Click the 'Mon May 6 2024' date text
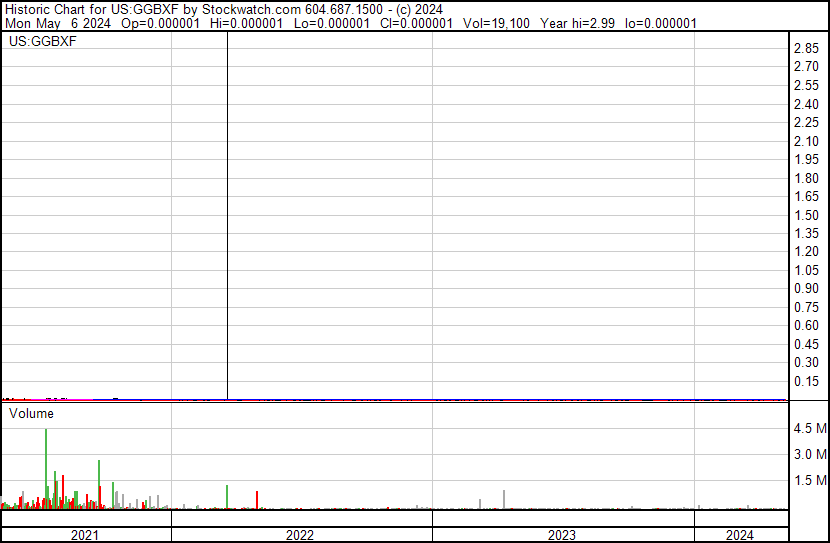This screenshot has width=830, height=543. coord(58,23)
